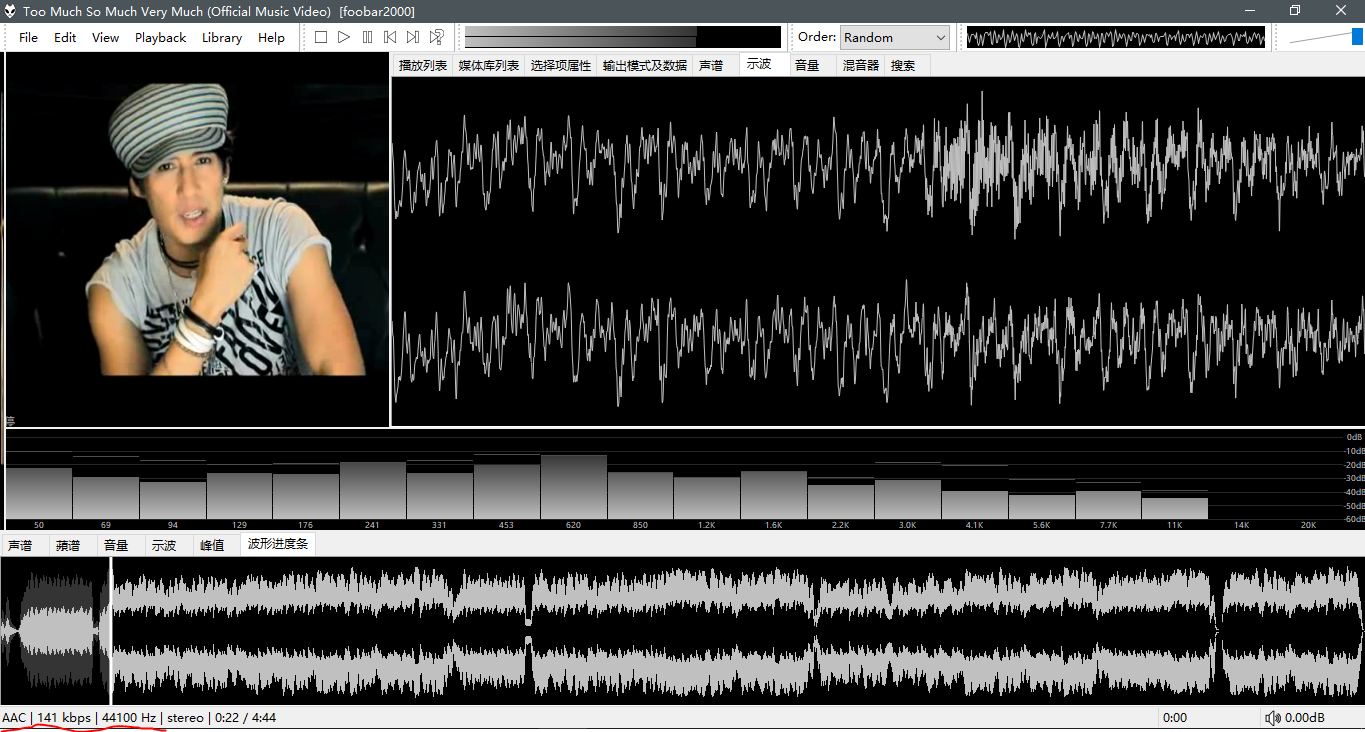This screenshot has height=732, width=1365.
Task: Select the 输出模式及数据 tab
Action: (644, 65)
